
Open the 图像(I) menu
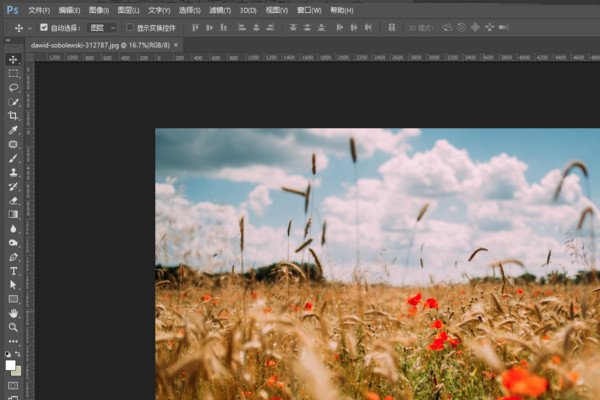pos(98,9)
